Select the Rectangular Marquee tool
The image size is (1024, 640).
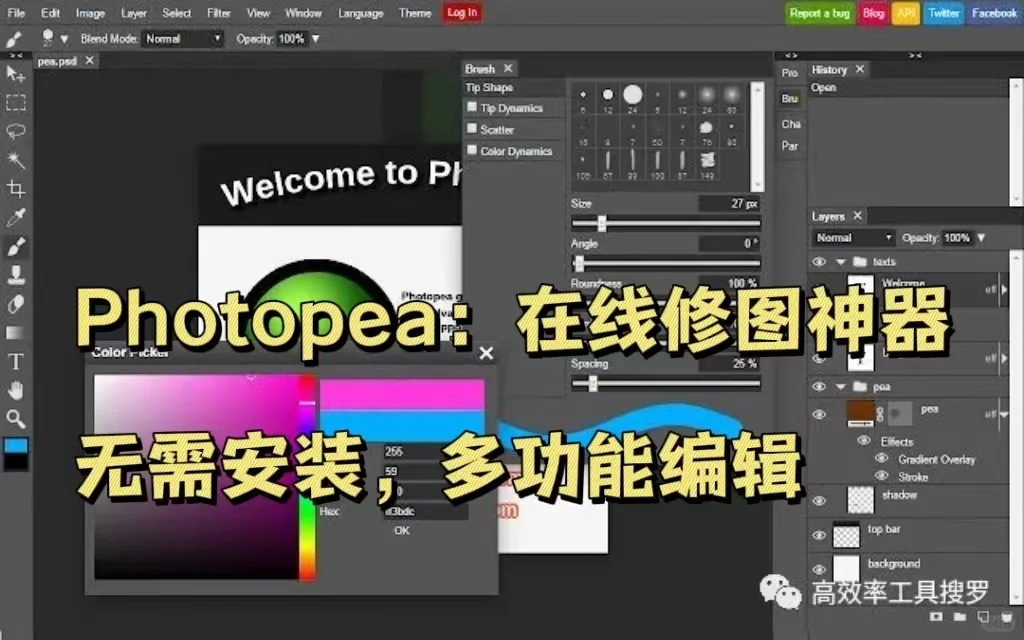click(x=14, y=103)
